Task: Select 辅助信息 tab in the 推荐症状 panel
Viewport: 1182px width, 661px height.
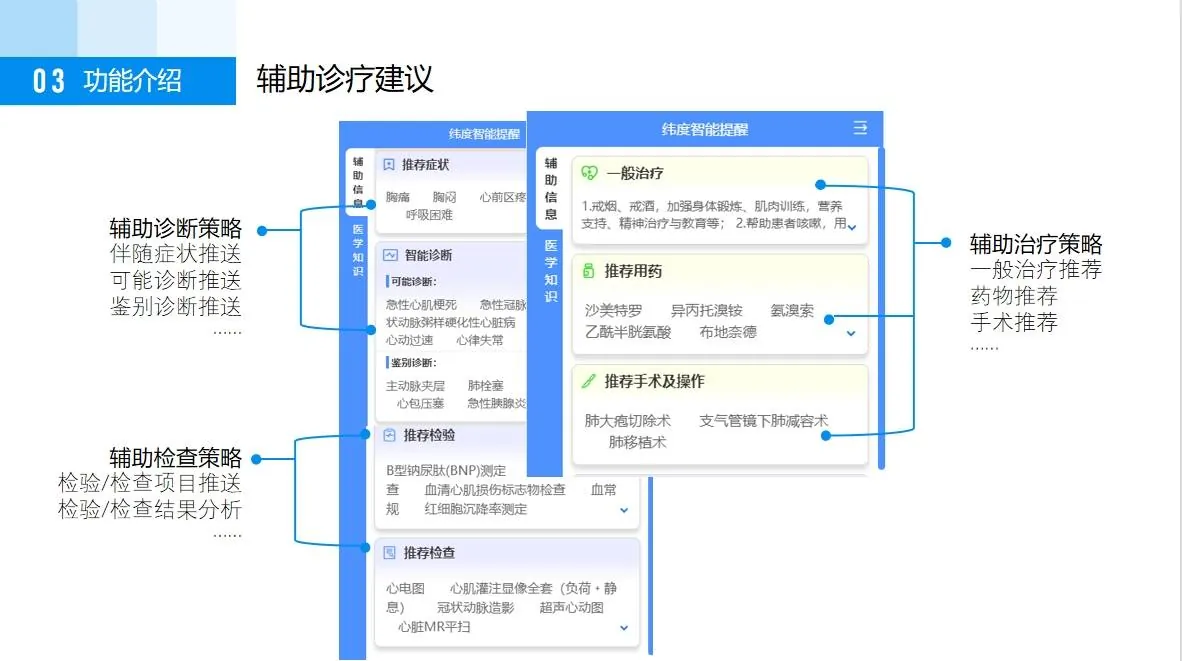Action: click(x=358, y=182)
